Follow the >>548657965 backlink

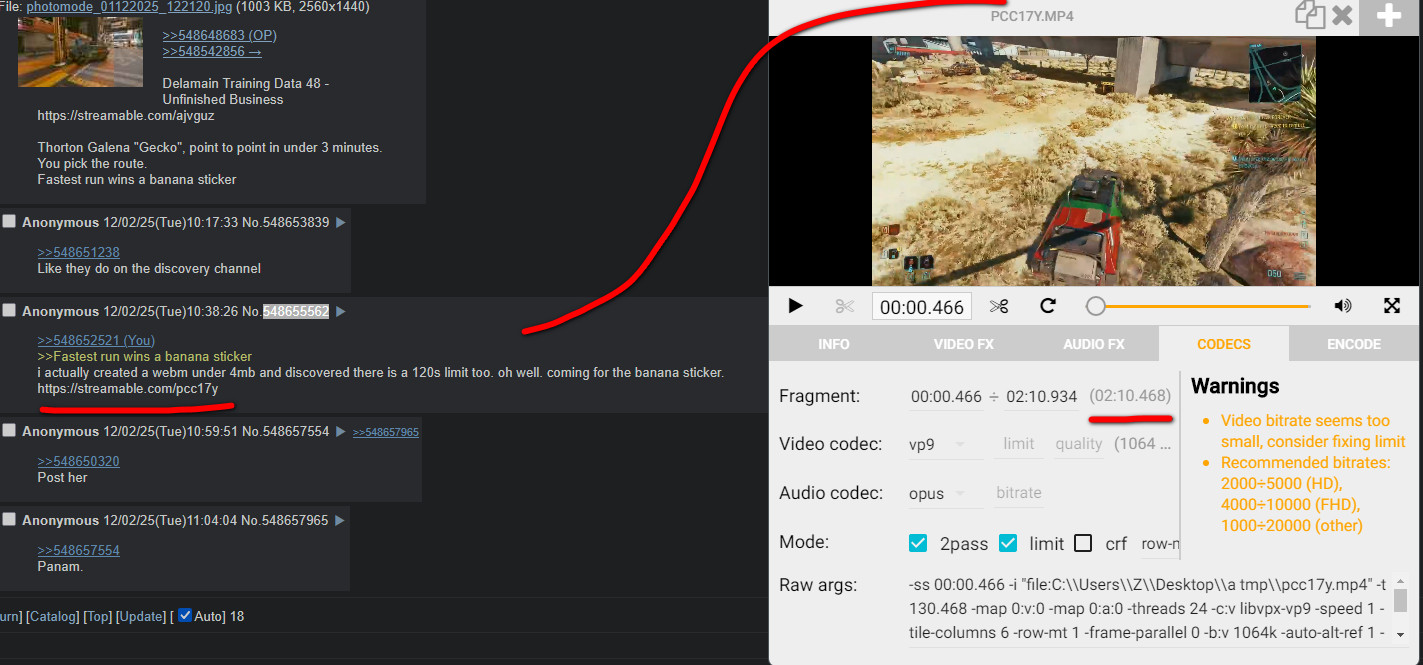[x=386, y=432]
